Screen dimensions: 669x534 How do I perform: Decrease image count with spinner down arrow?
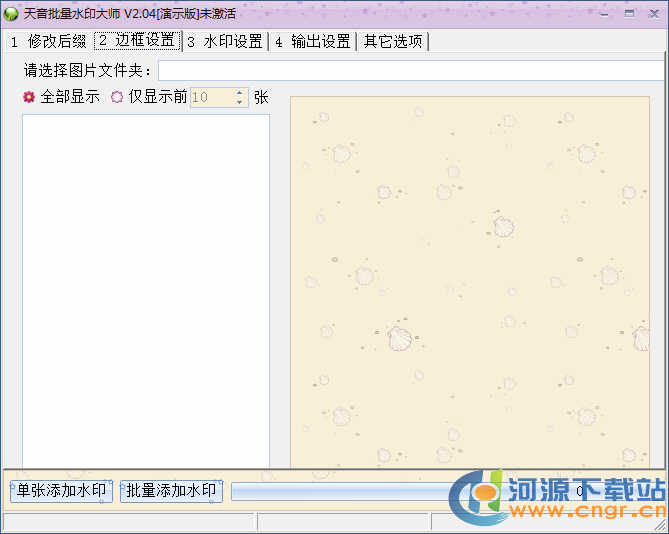point(239,102)
